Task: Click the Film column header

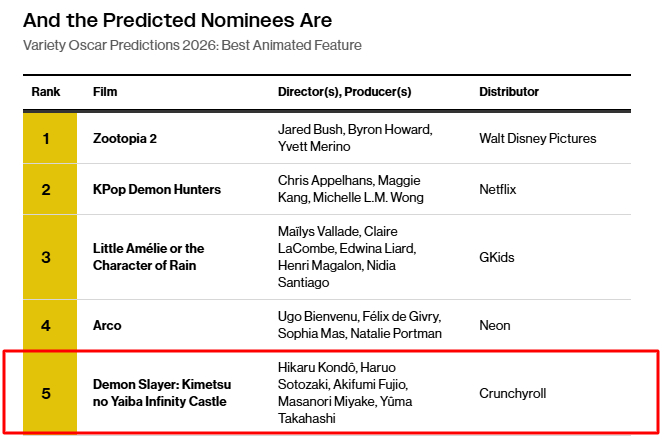Action: tap(105, 92)
